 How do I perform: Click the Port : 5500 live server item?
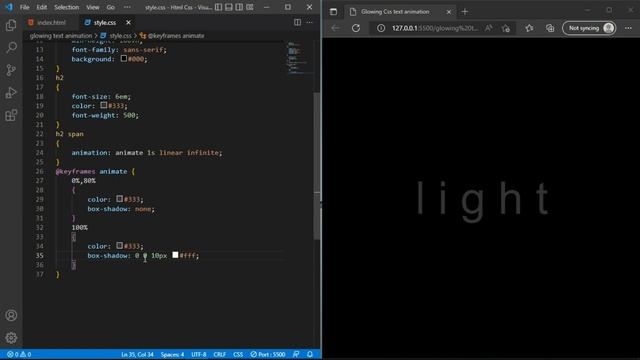coord(268,354)
